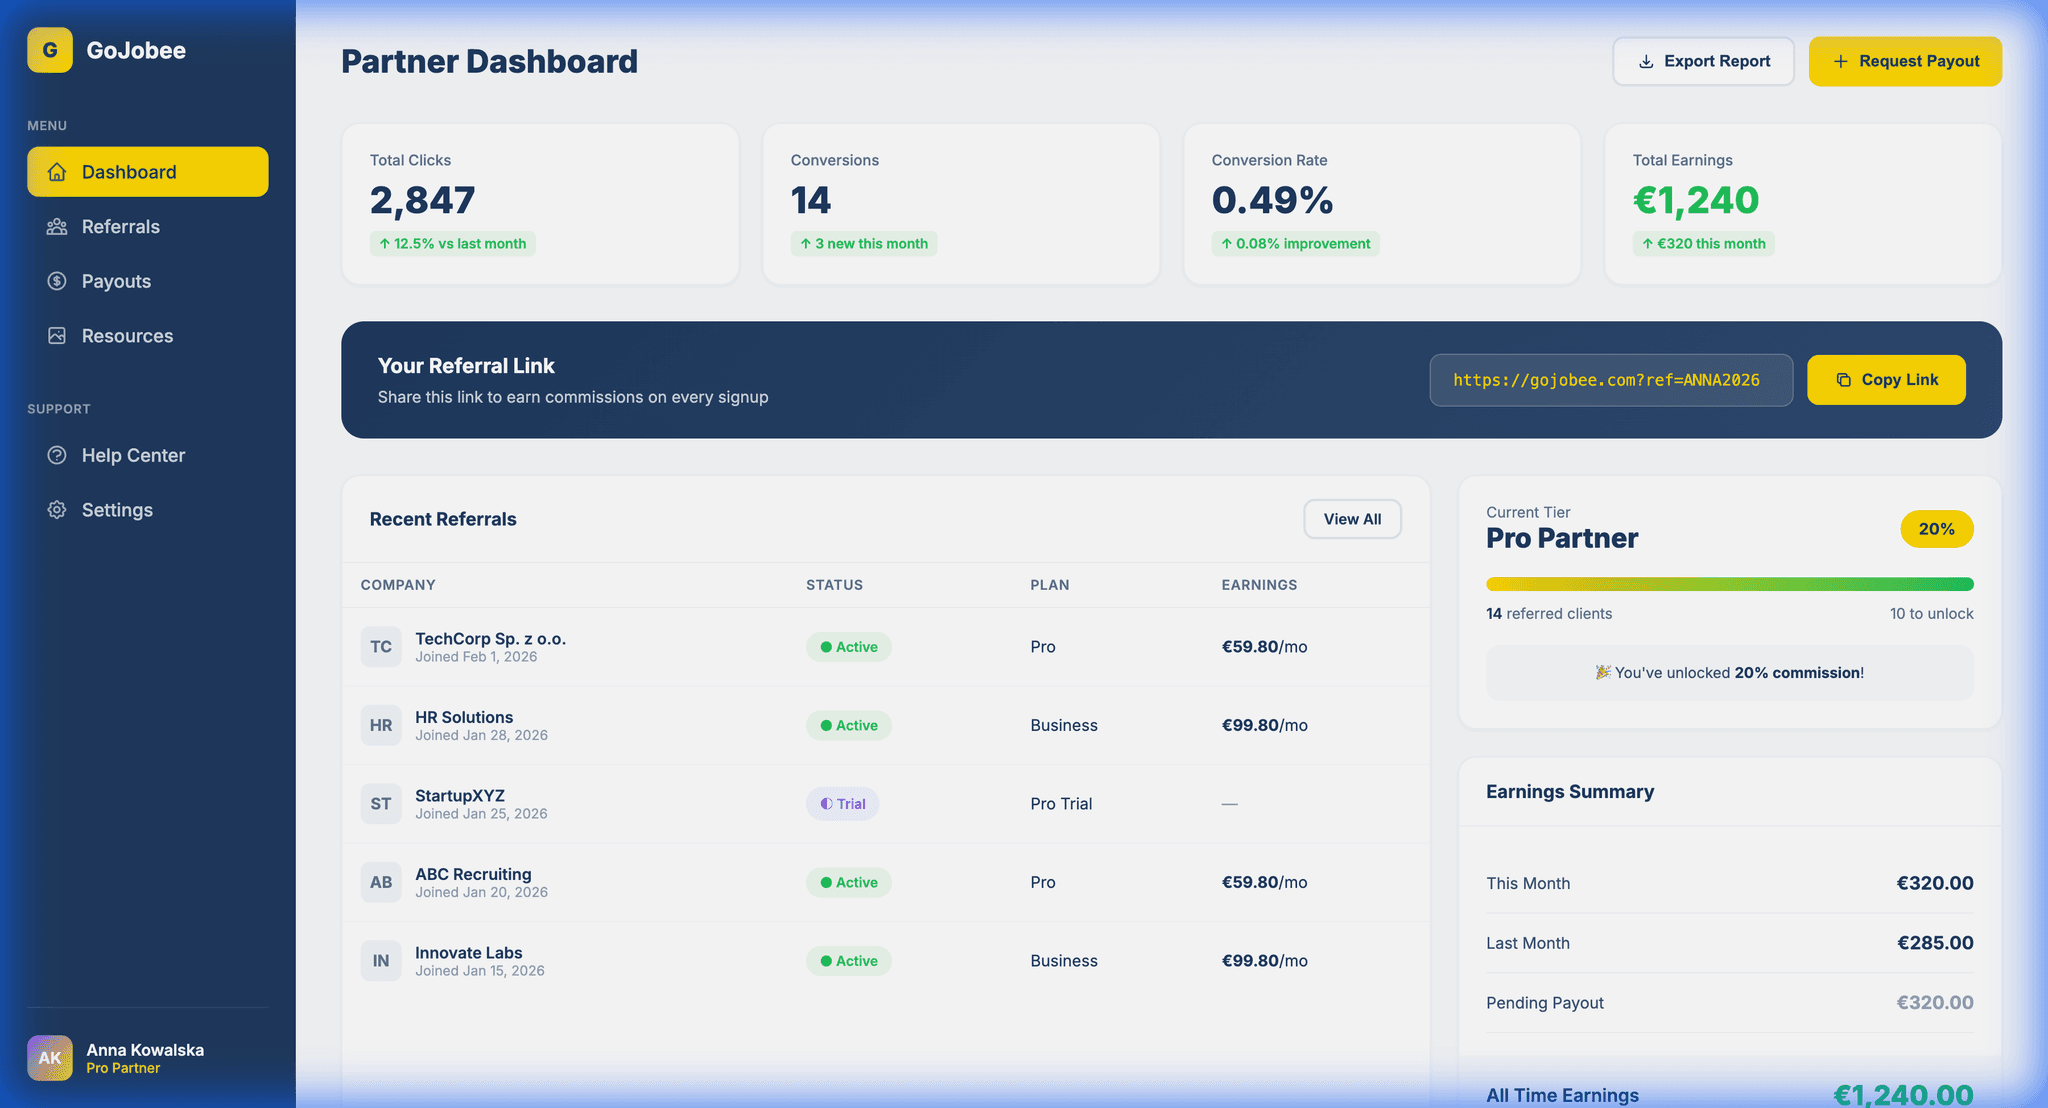Click the Resources icon in the sidebar
Screen dimensions: 2048x1108
pos(58,335)
